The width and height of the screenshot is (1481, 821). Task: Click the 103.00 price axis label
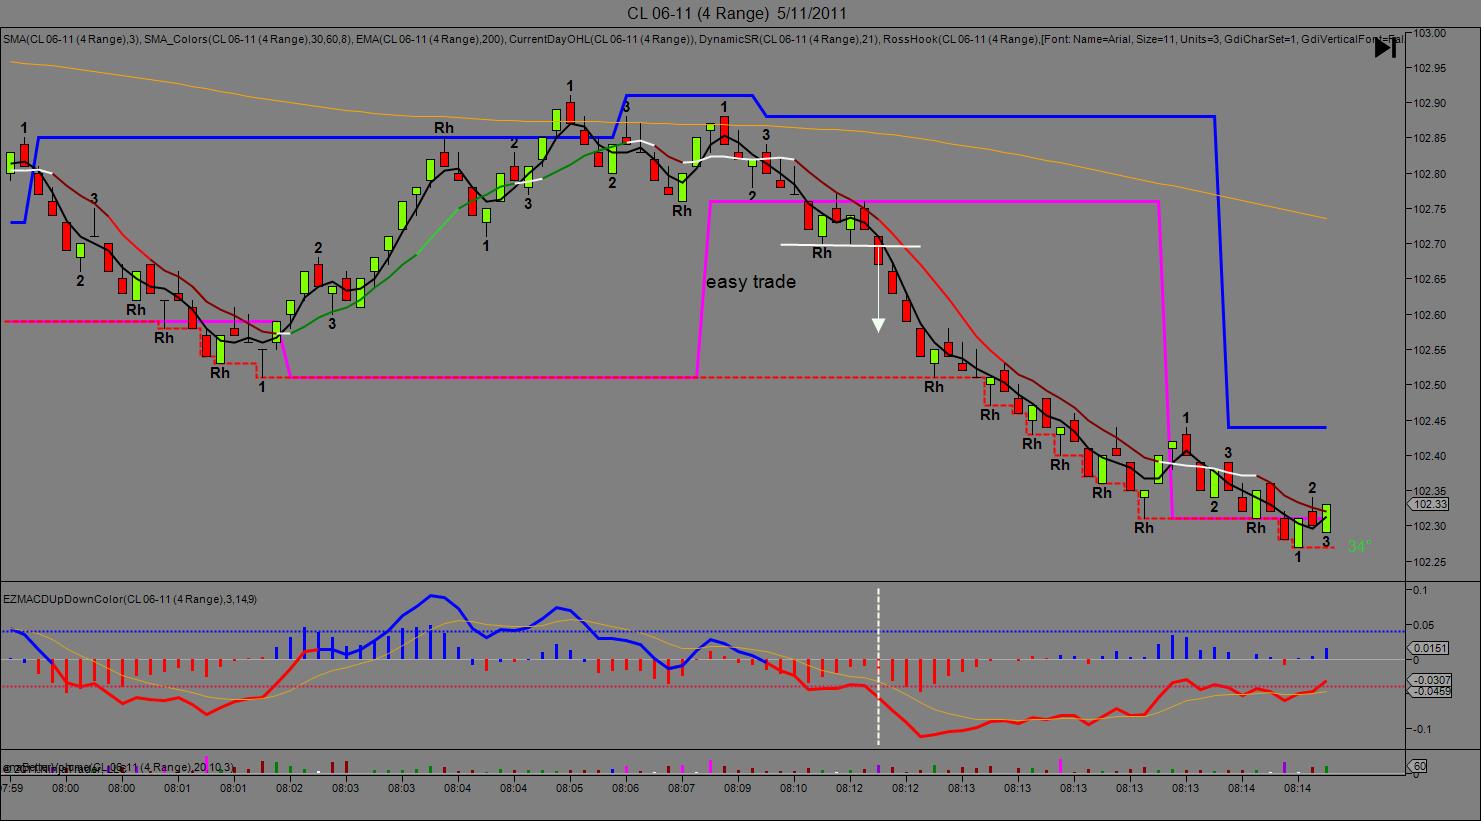(x=1431, y=33)
